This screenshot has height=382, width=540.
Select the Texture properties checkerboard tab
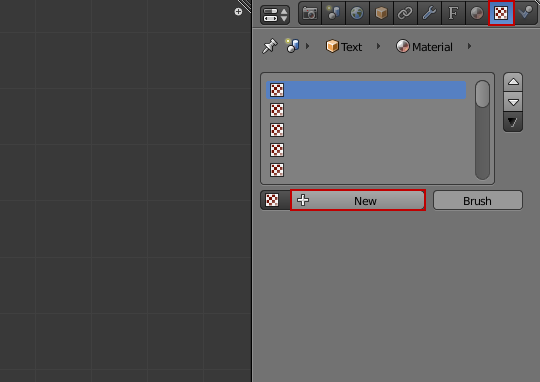click(501, 13)
